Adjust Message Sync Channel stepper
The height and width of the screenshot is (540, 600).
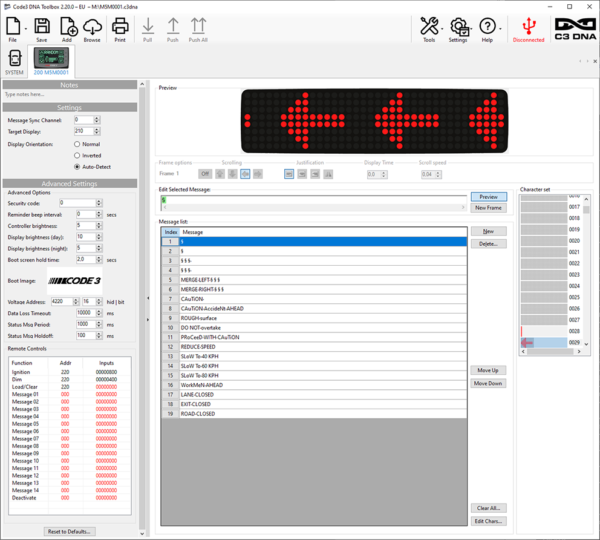[97, 120]
